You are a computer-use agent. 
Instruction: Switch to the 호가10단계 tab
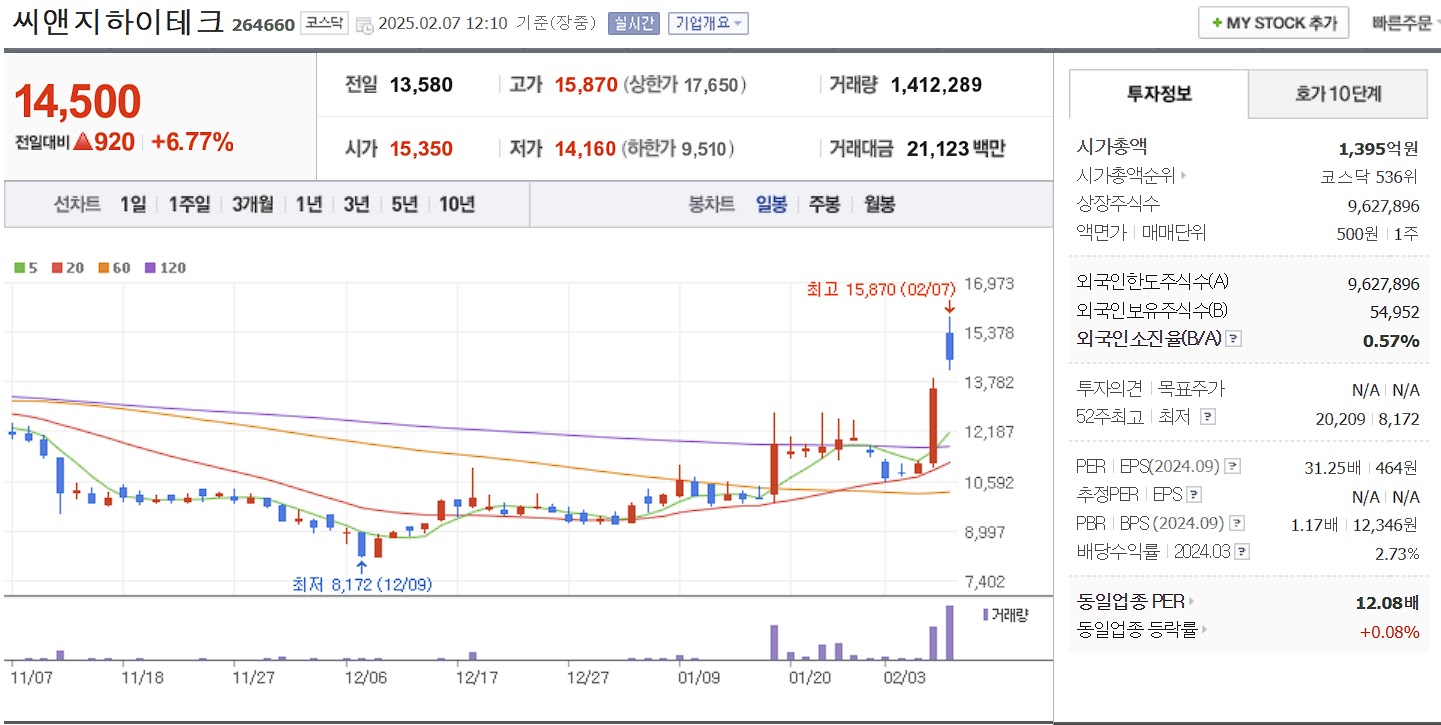pos(1338,95)
